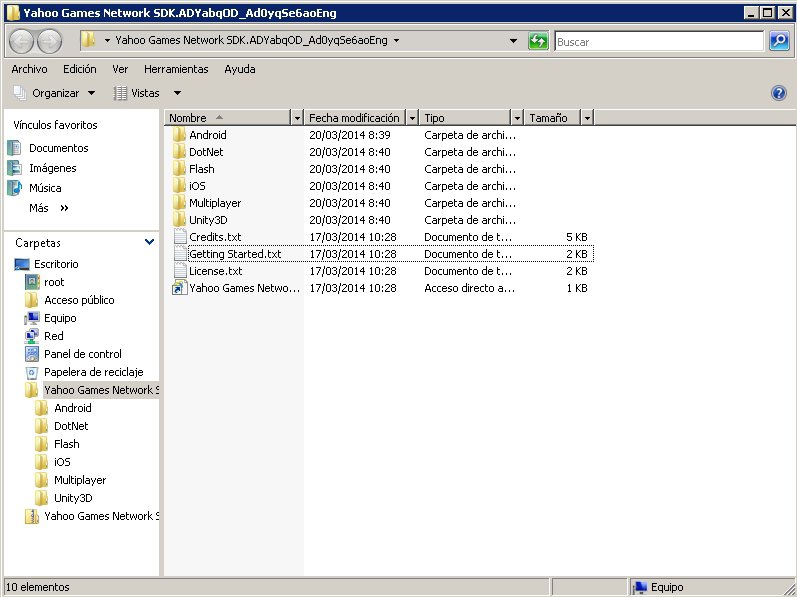Select the Unity3D folder icon in the file list
This screenshot has width=797, height=597.
pos(179,220)
